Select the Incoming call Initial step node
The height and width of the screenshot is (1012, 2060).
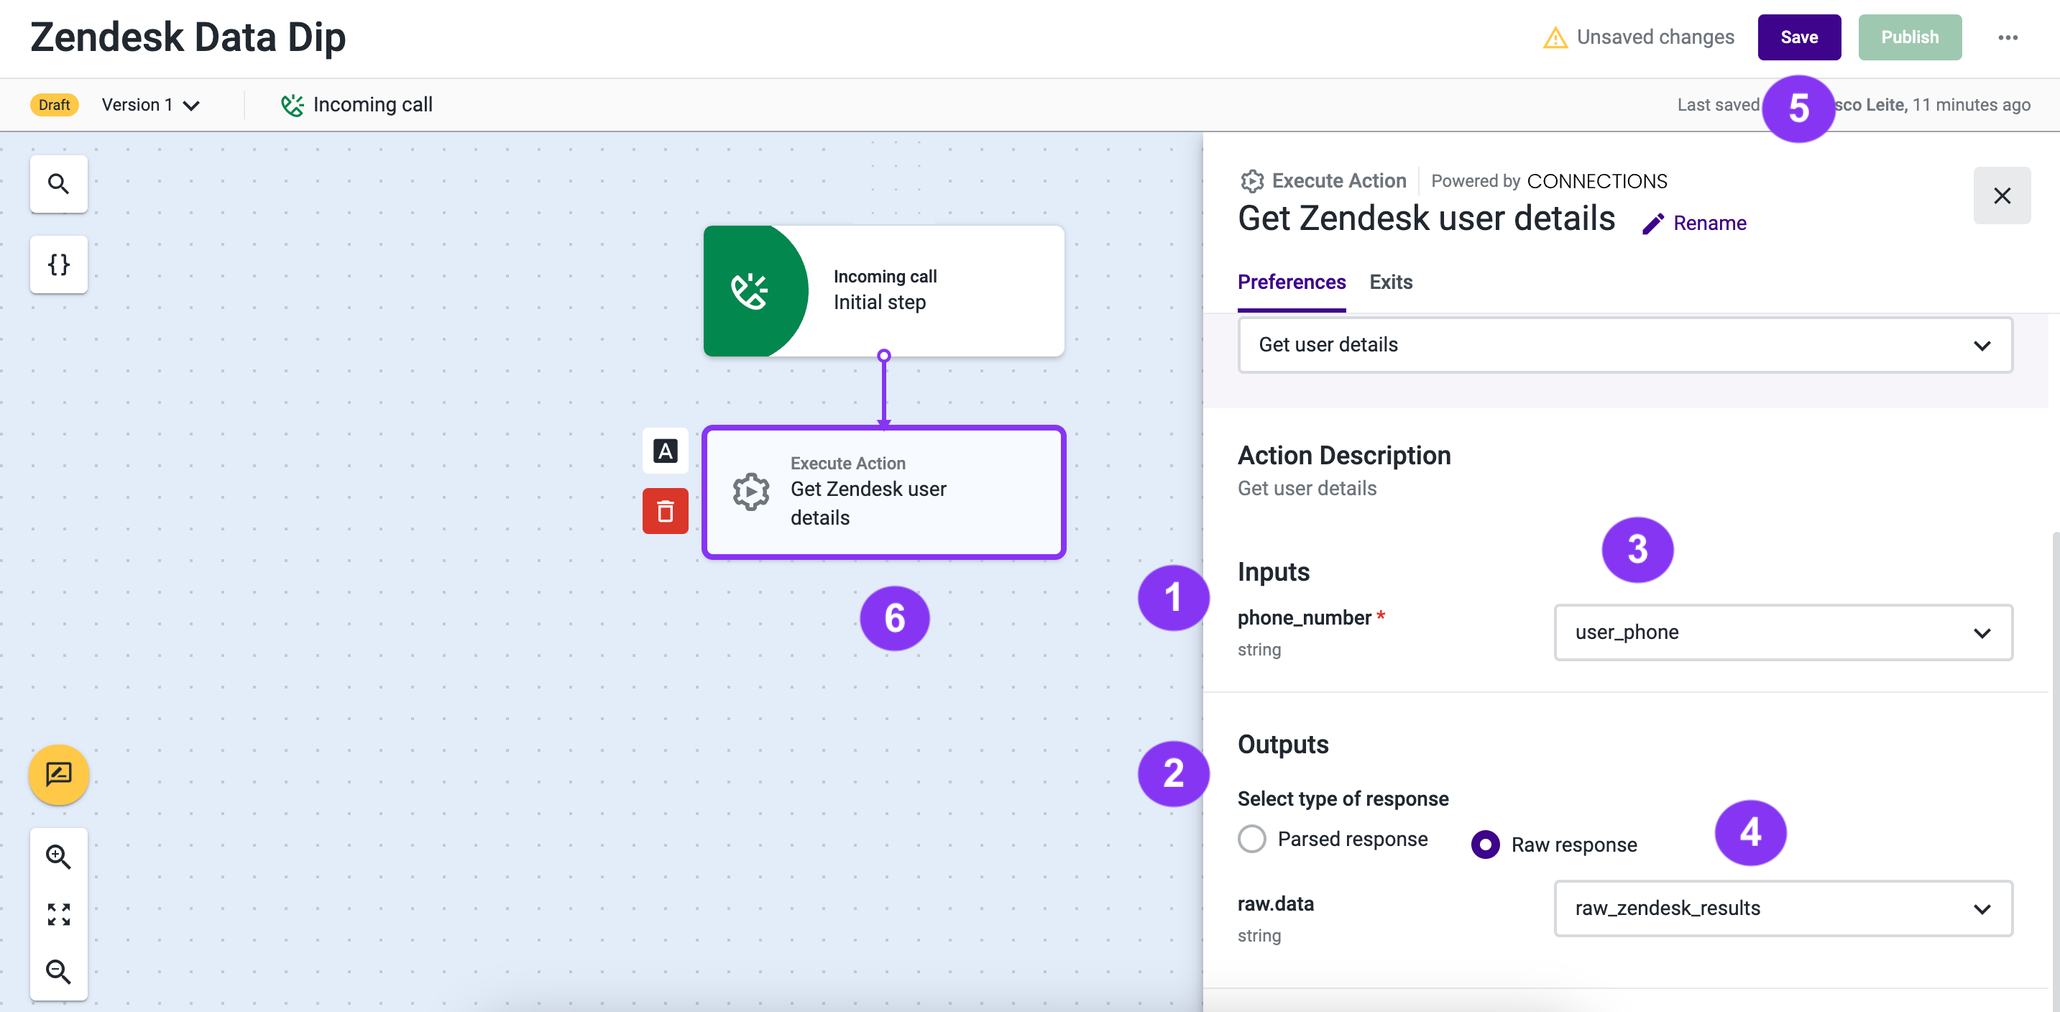point(884,291)
